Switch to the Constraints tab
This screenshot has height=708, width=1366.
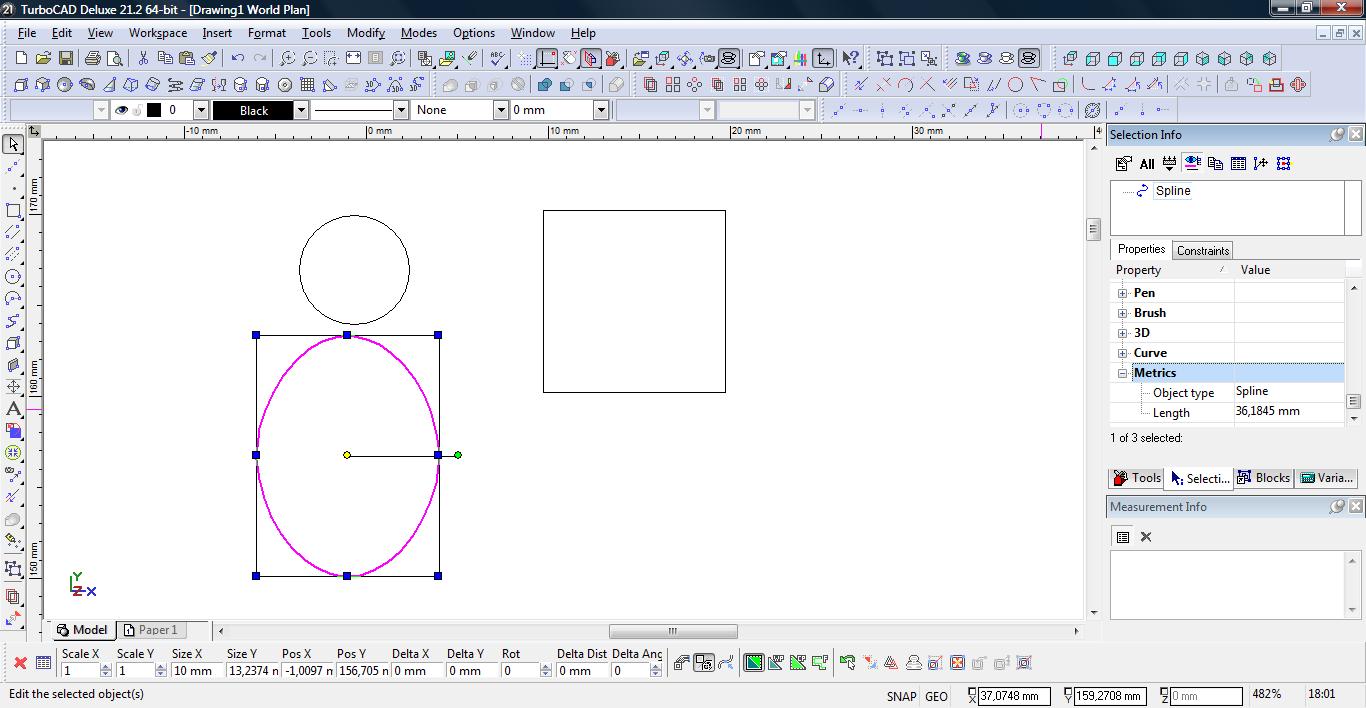click(x=1202, y=250)
